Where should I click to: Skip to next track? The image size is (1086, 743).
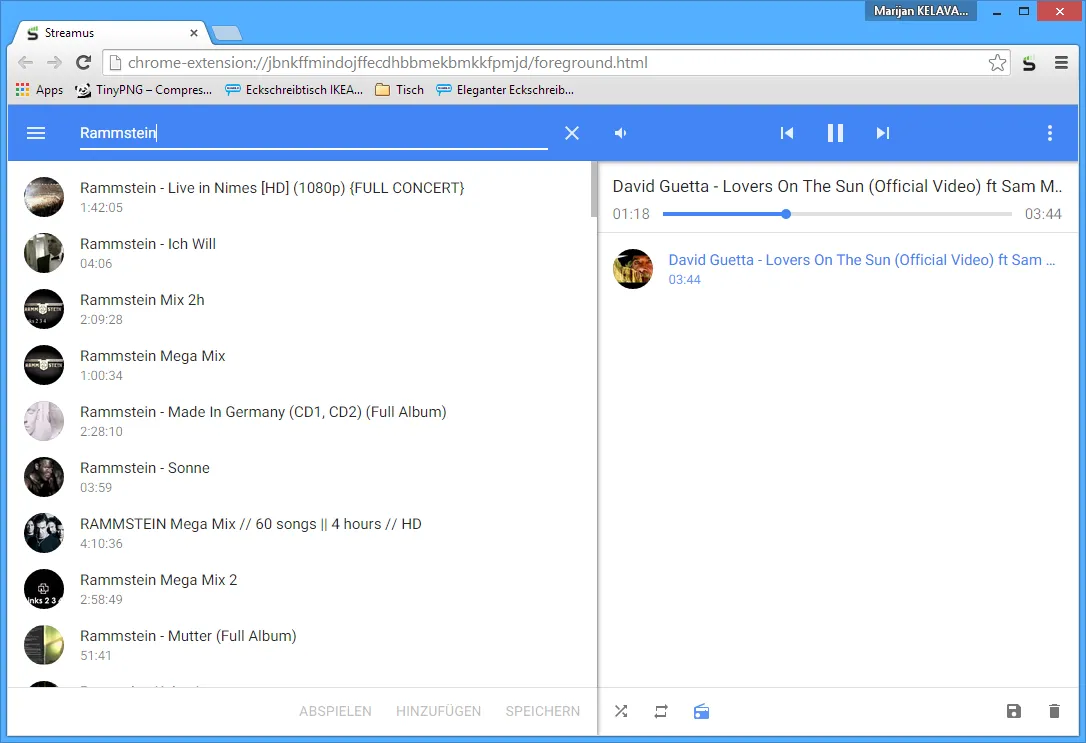click(882, 133)
